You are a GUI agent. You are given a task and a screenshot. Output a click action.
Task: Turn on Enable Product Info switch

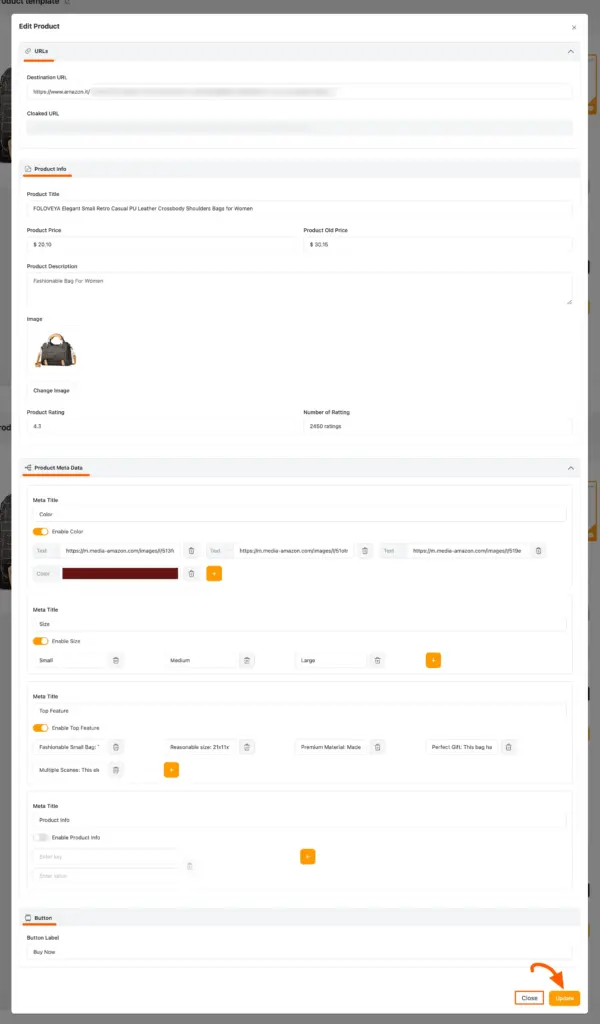click(x=40, y=837)
